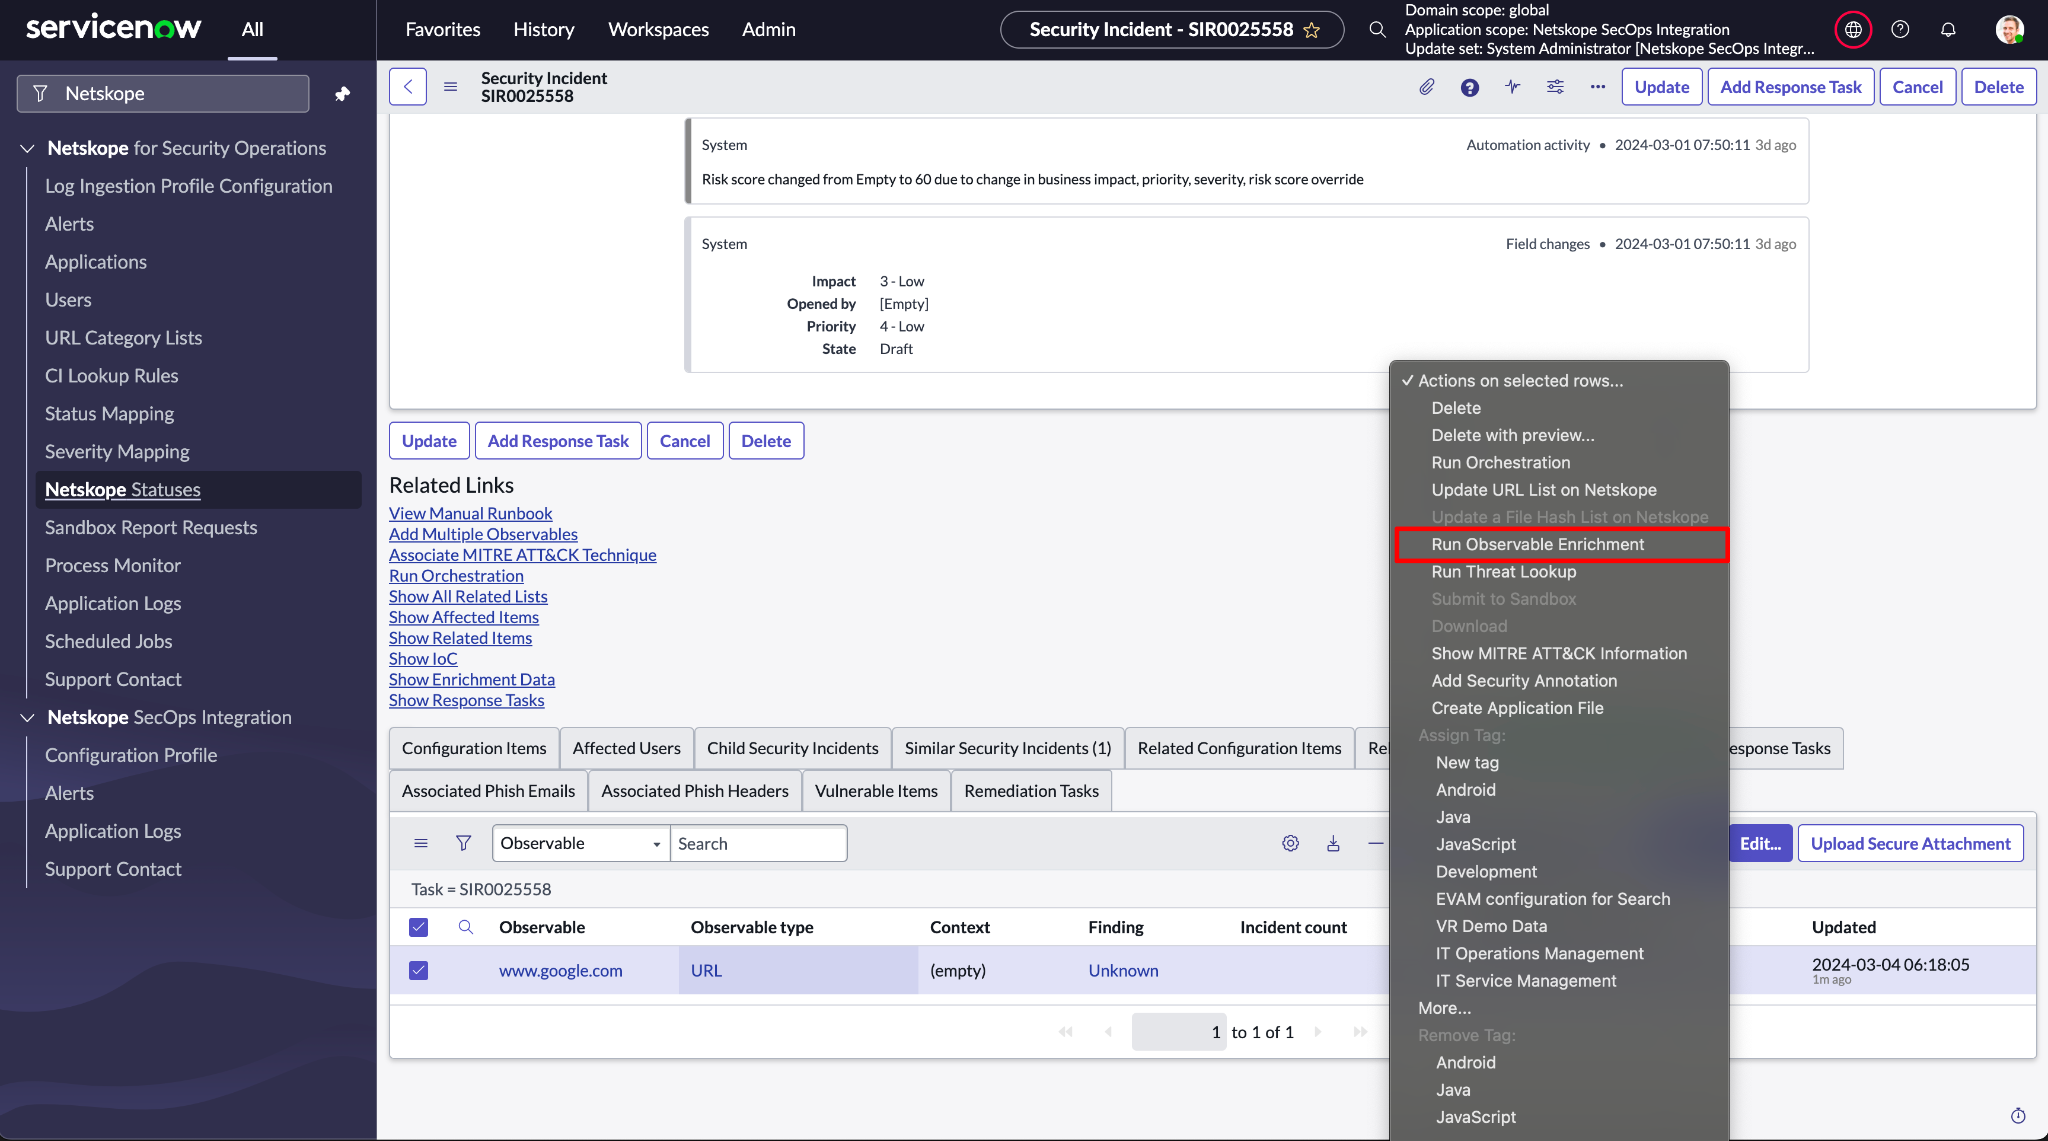Toggle the activity stream icon
This screenshot has height=1141, width=2048.
coord(1512,87)
